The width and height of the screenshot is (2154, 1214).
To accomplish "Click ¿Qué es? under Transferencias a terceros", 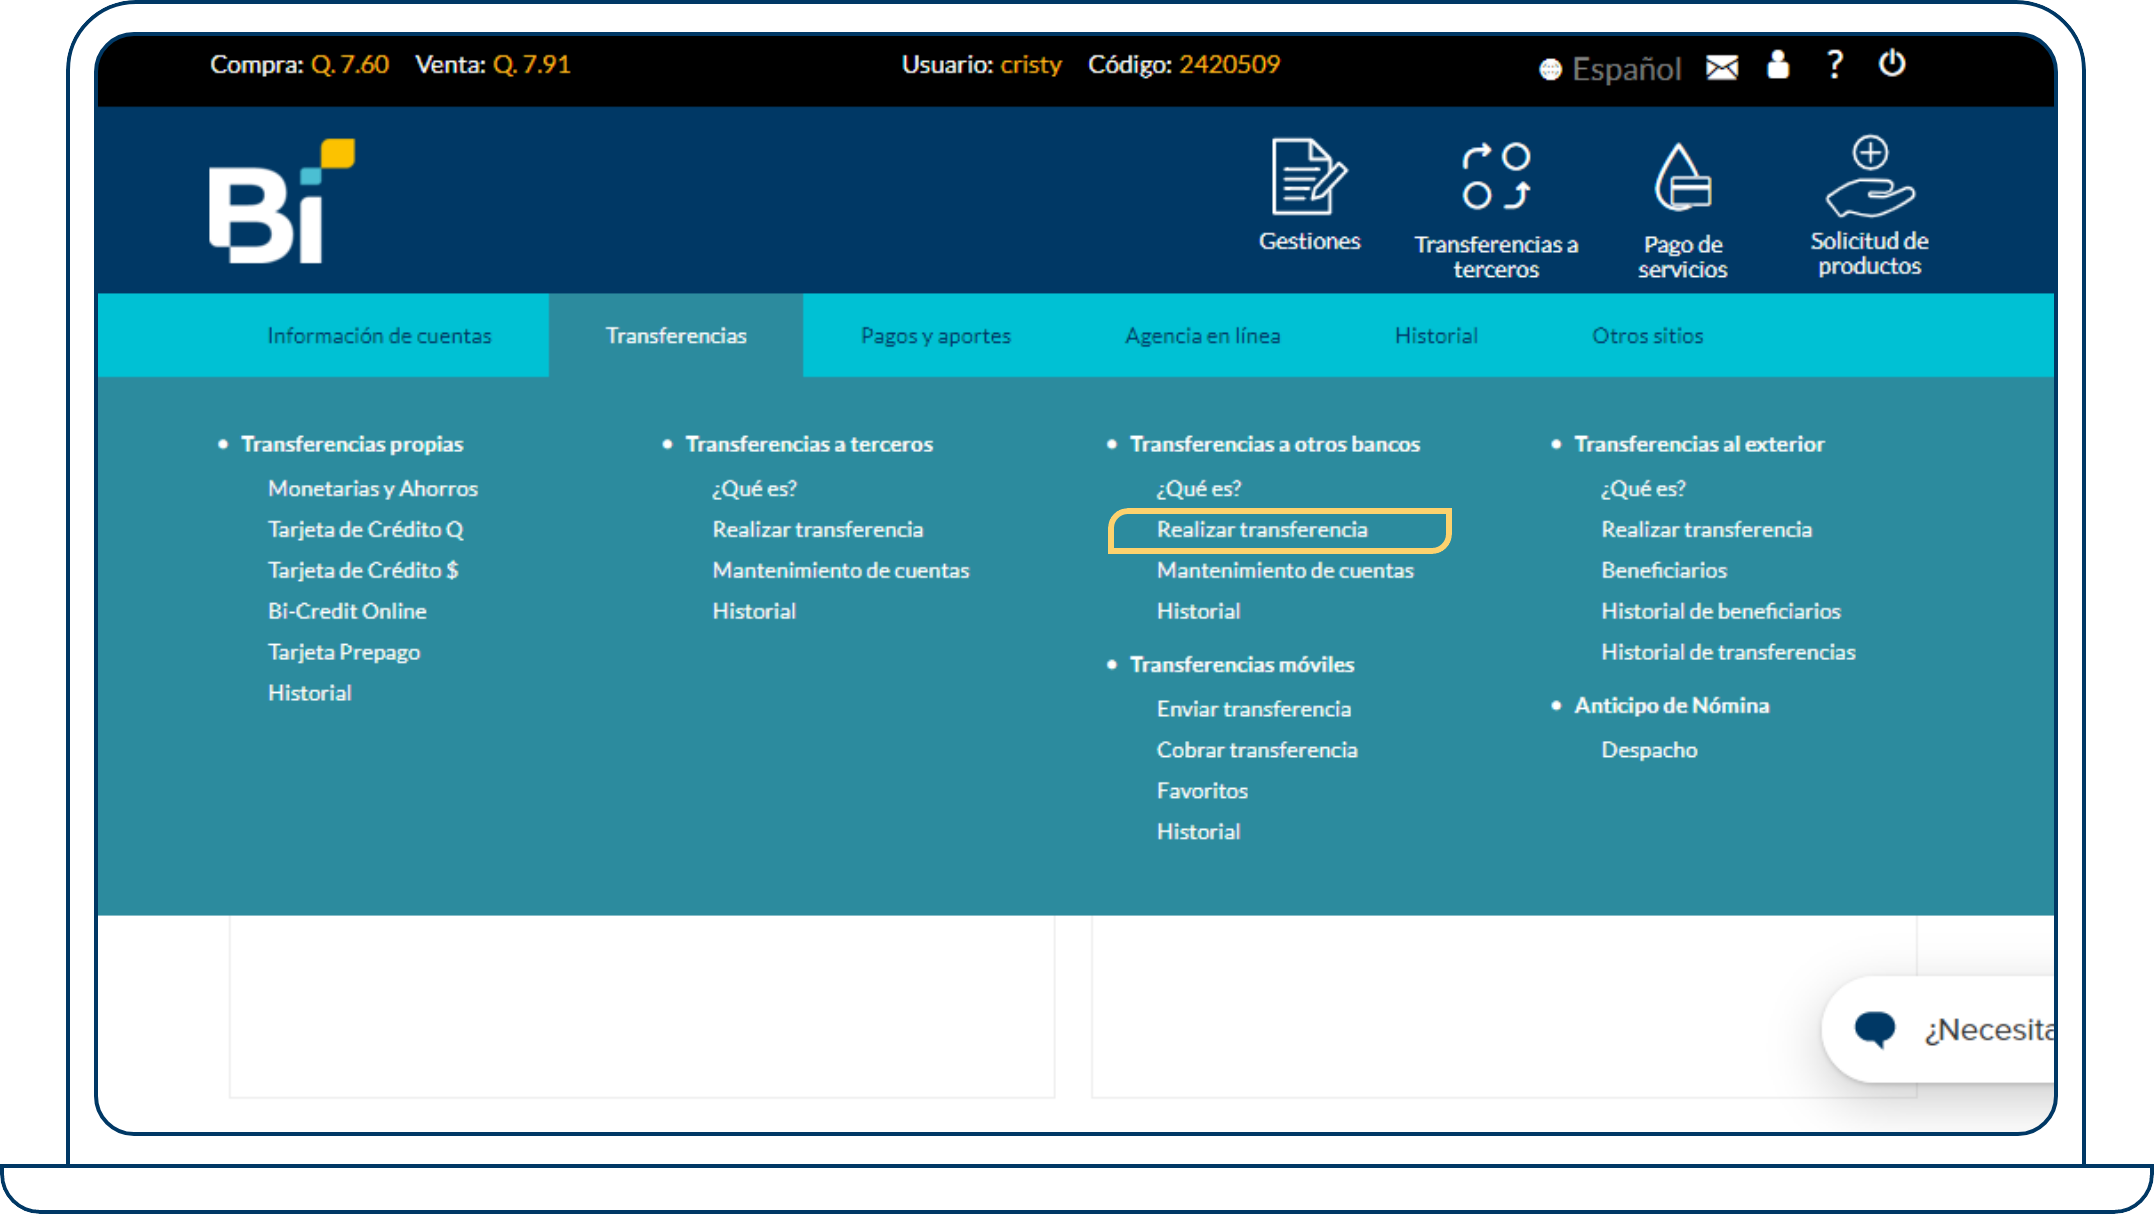I will tap(755, 489).
